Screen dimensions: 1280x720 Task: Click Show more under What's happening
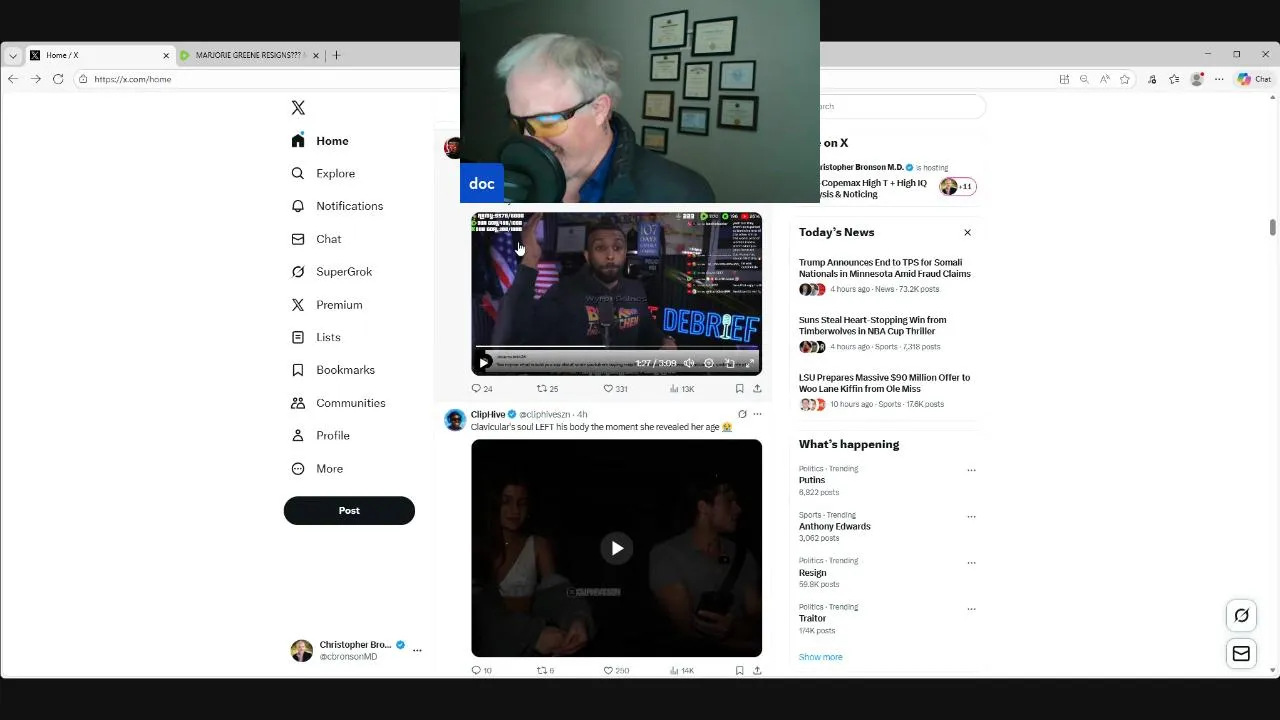(x=820, y=657)
